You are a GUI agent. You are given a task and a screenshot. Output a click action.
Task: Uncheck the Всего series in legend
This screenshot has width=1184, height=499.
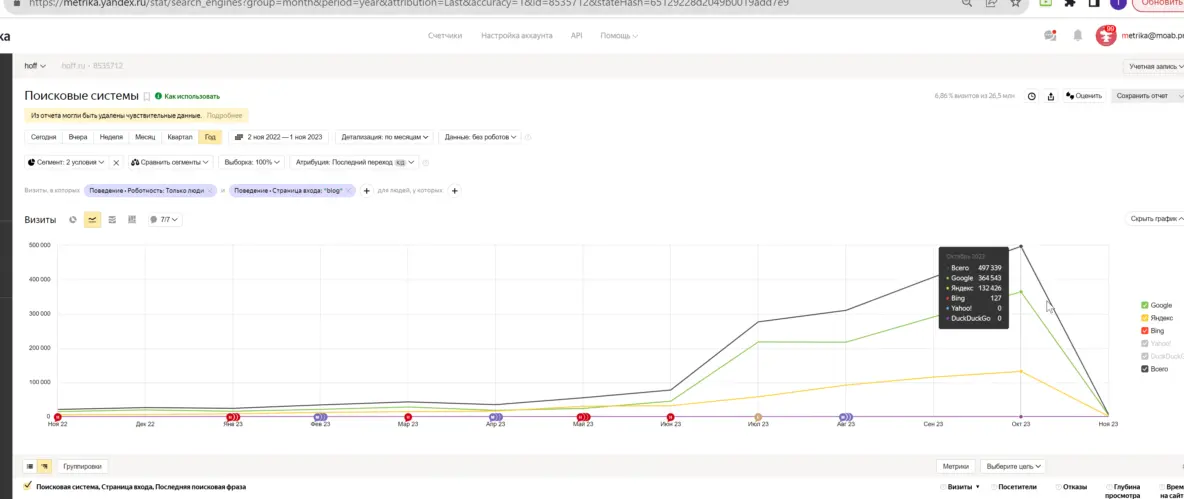click(1145, 369)
